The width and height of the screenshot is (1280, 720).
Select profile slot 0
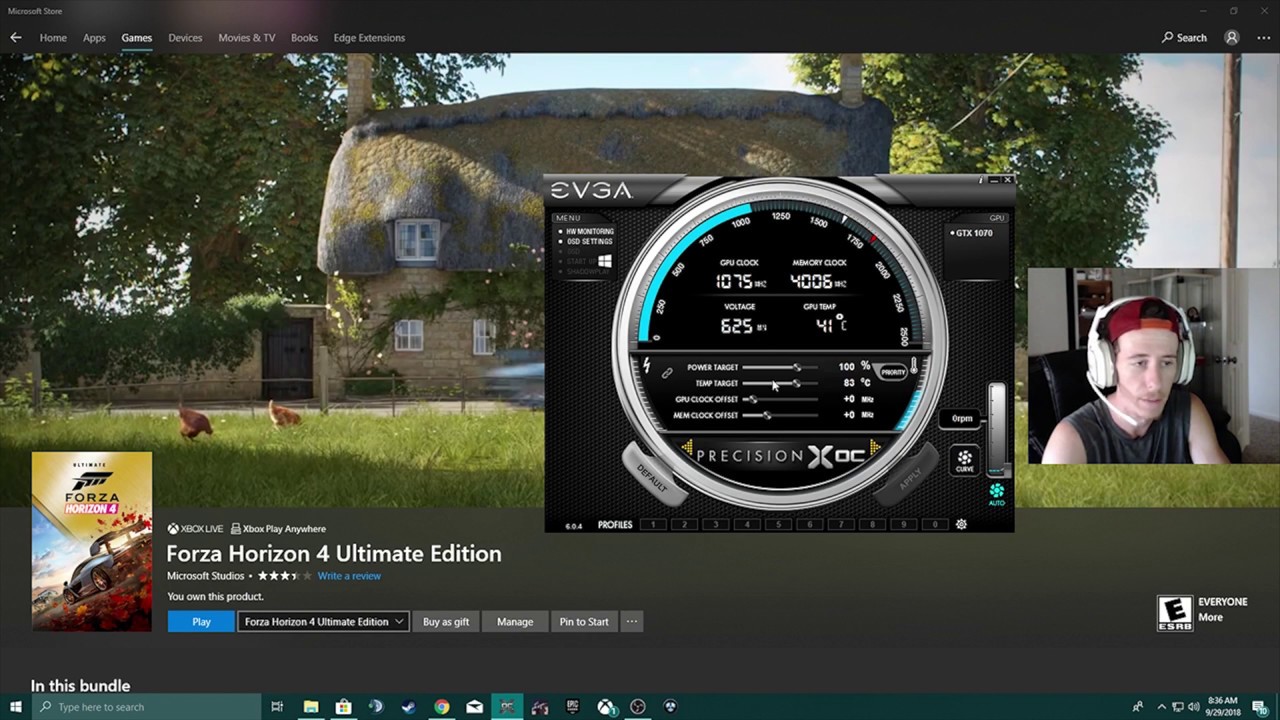(934, 524)
